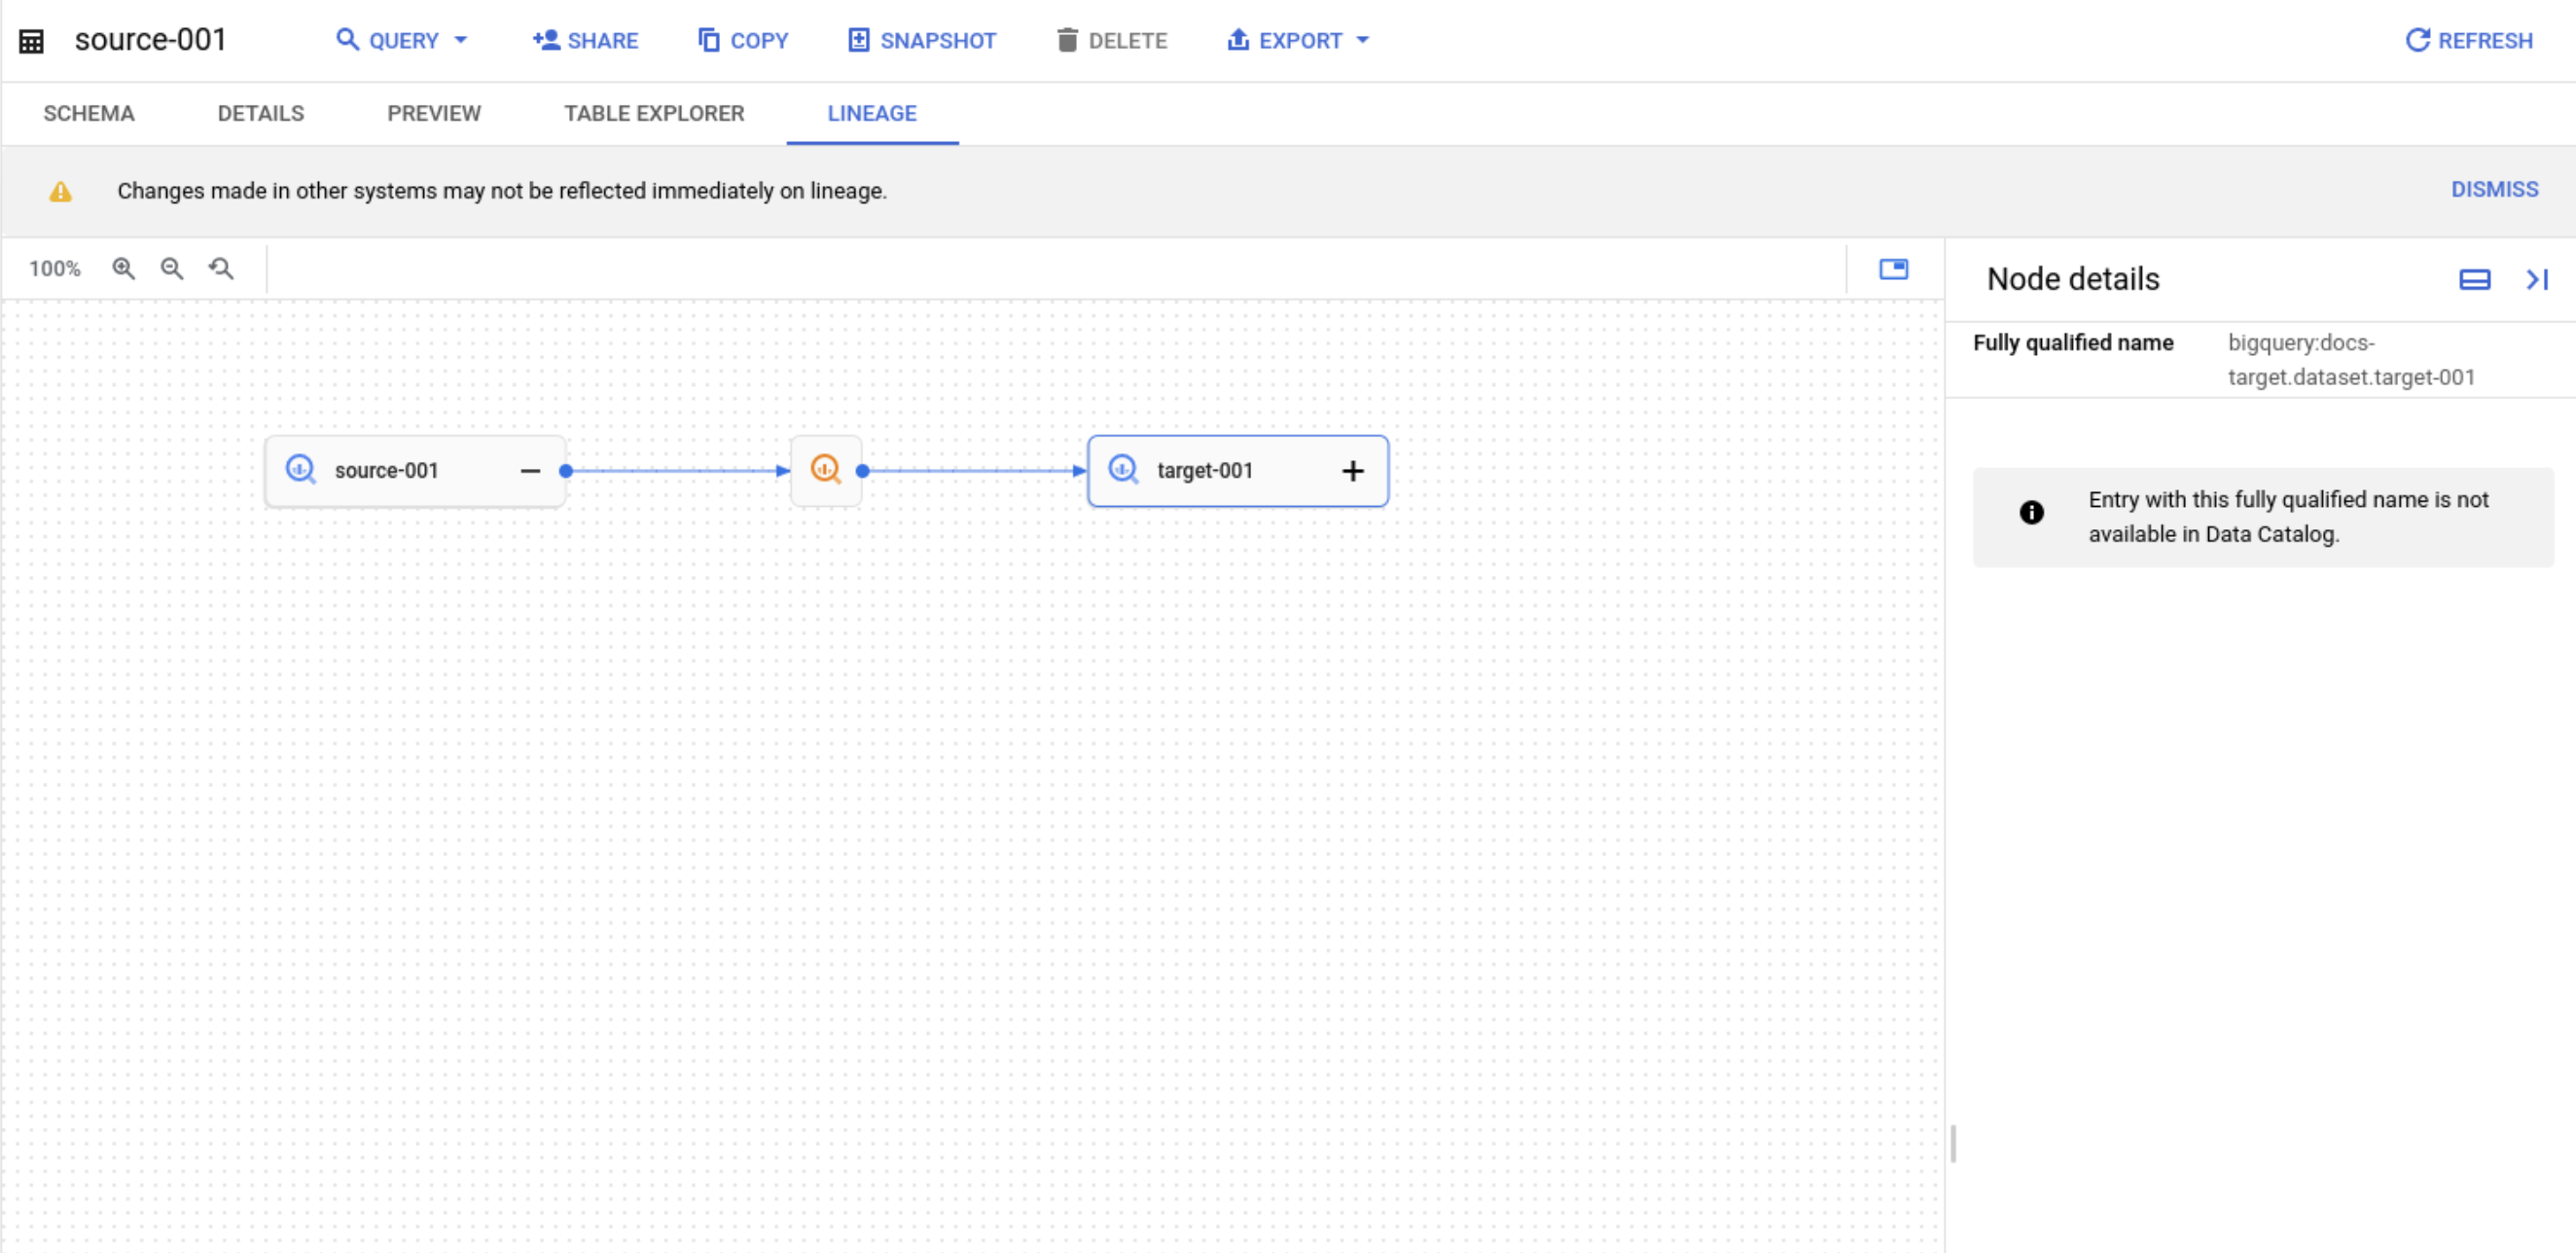
Task: Click the fit to screen view icon
Action: [x=1894, y=269]
